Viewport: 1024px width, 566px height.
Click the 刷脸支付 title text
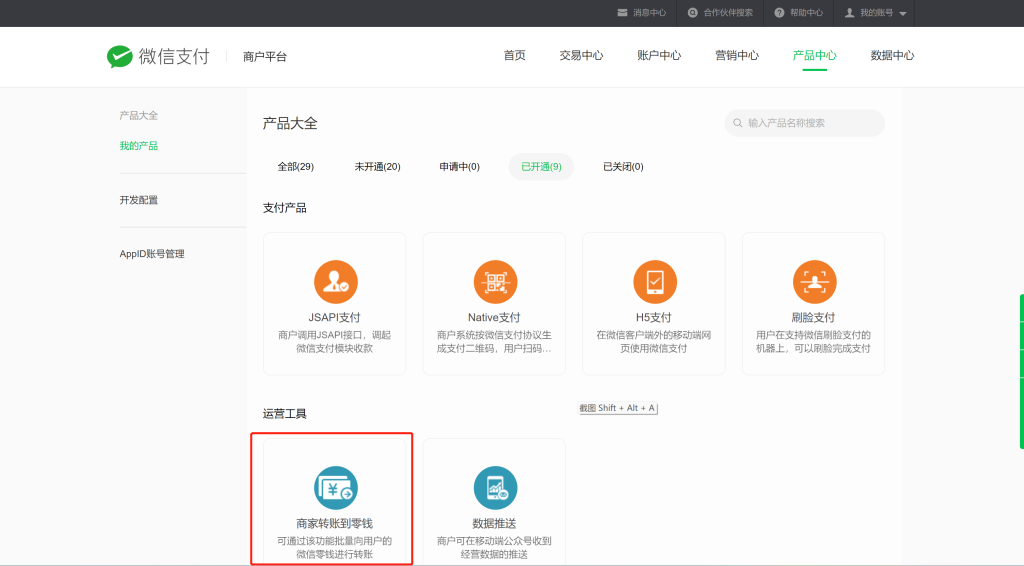click(813, 317)
